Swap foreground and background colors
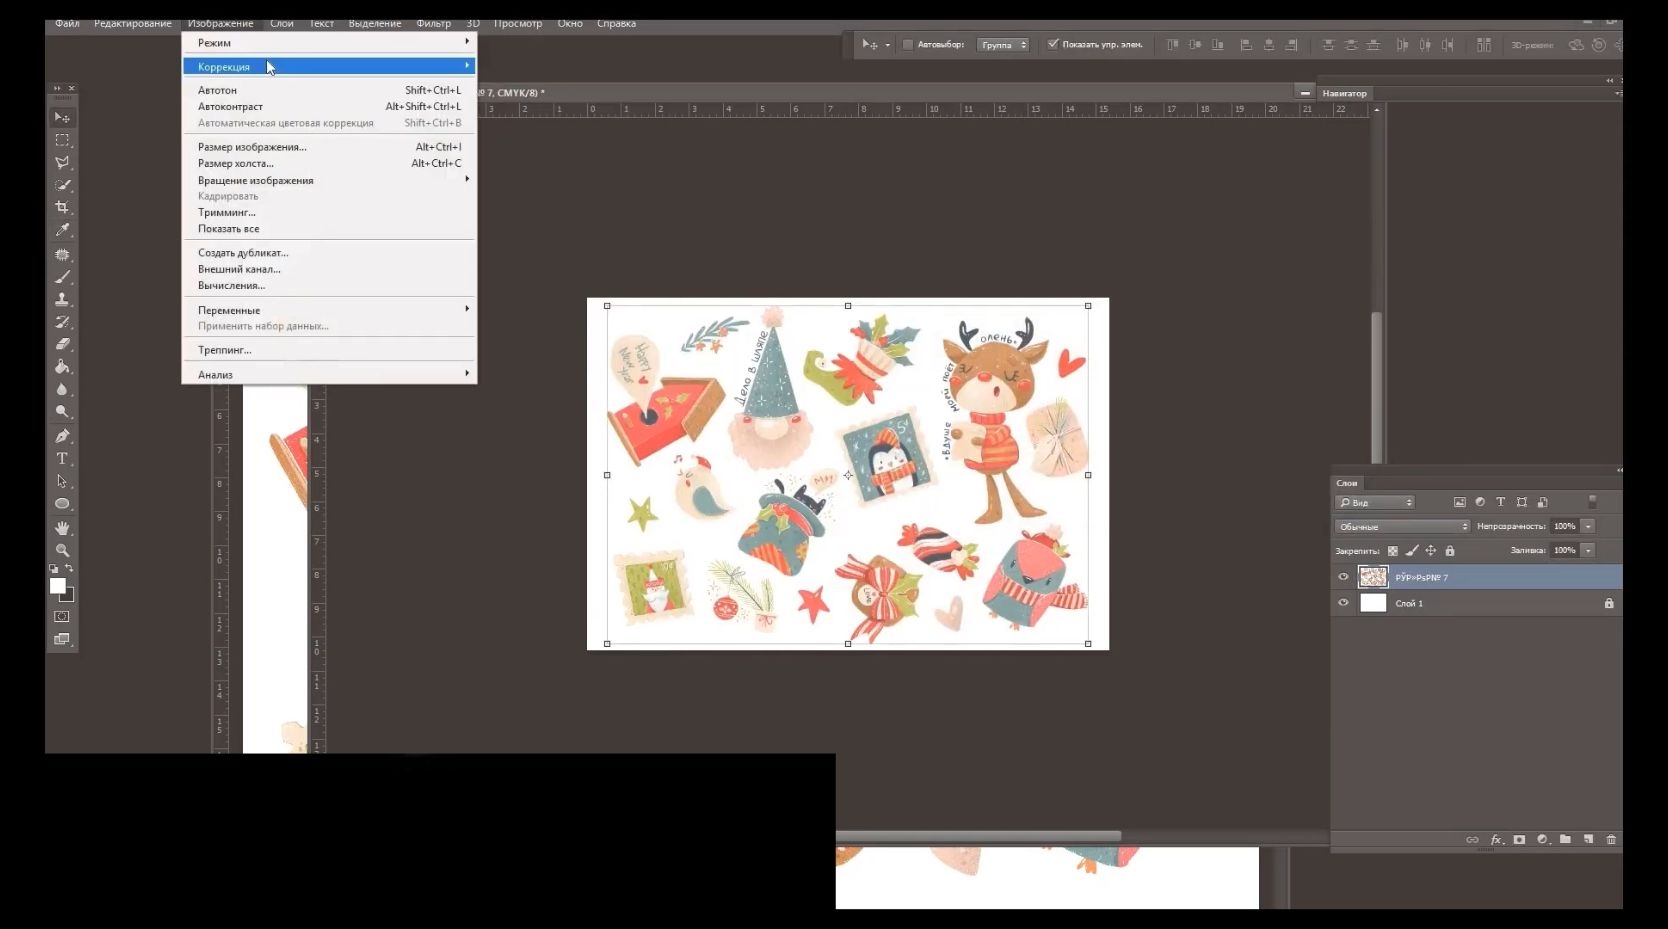The height and width of the screenshot is (929, 1668). point(69,569)
